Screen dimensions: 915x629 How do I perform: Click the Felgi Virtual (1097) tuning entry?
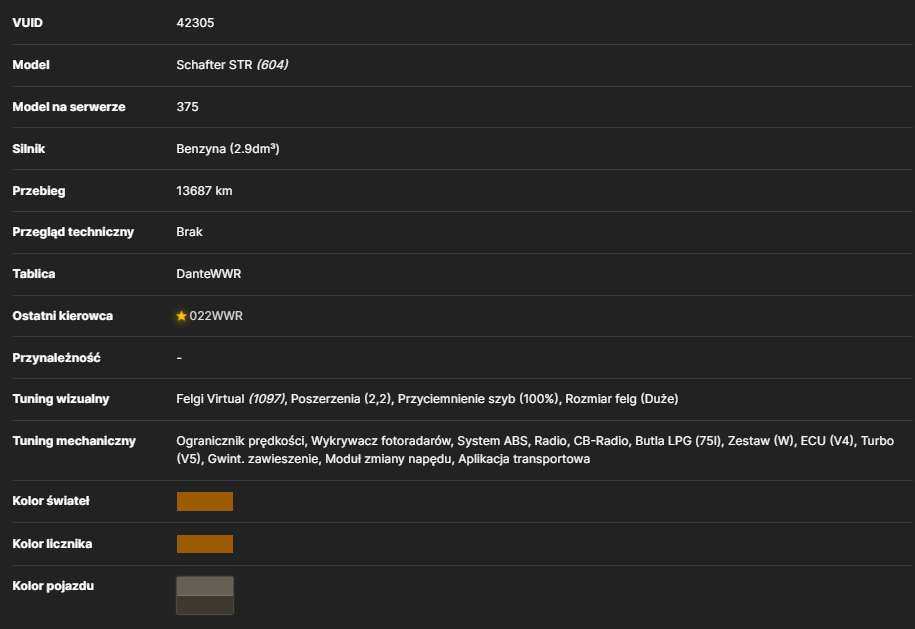(231, 399)
